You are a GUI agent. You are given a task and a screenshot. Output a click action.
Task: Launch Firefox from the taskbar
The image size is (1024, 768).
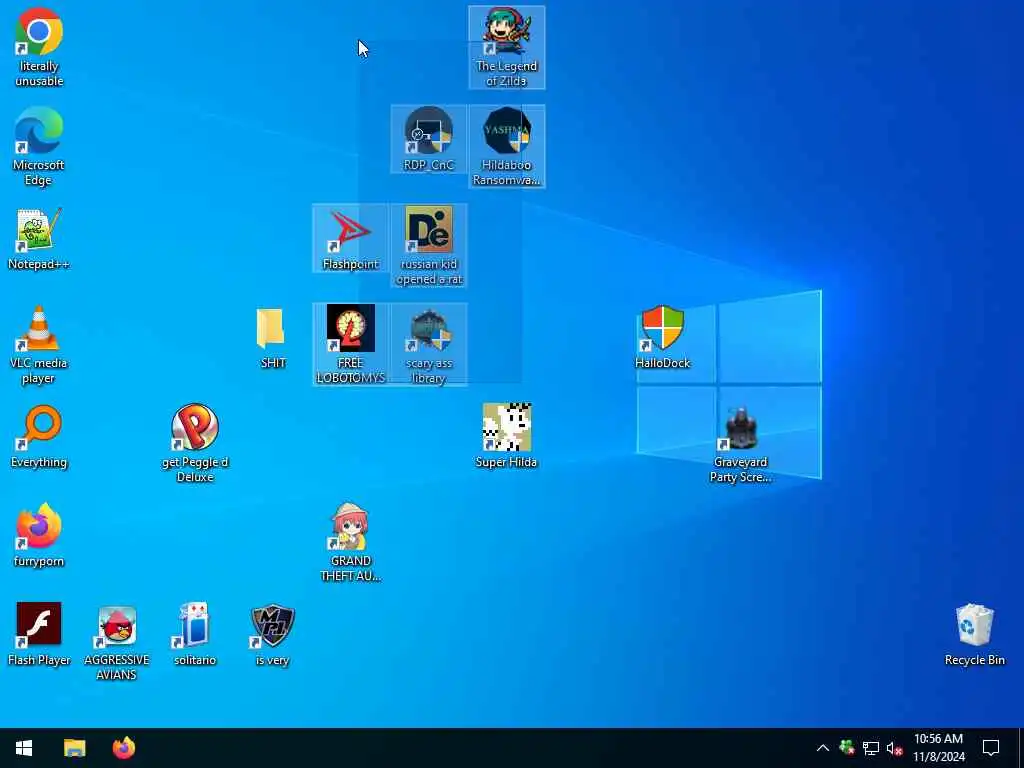(123, 748)
